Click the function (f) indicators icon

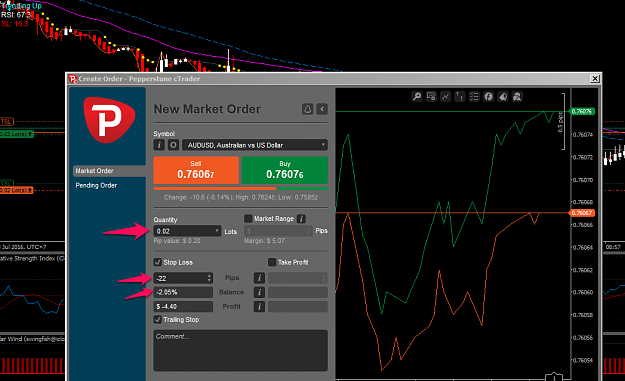[489, 96]
